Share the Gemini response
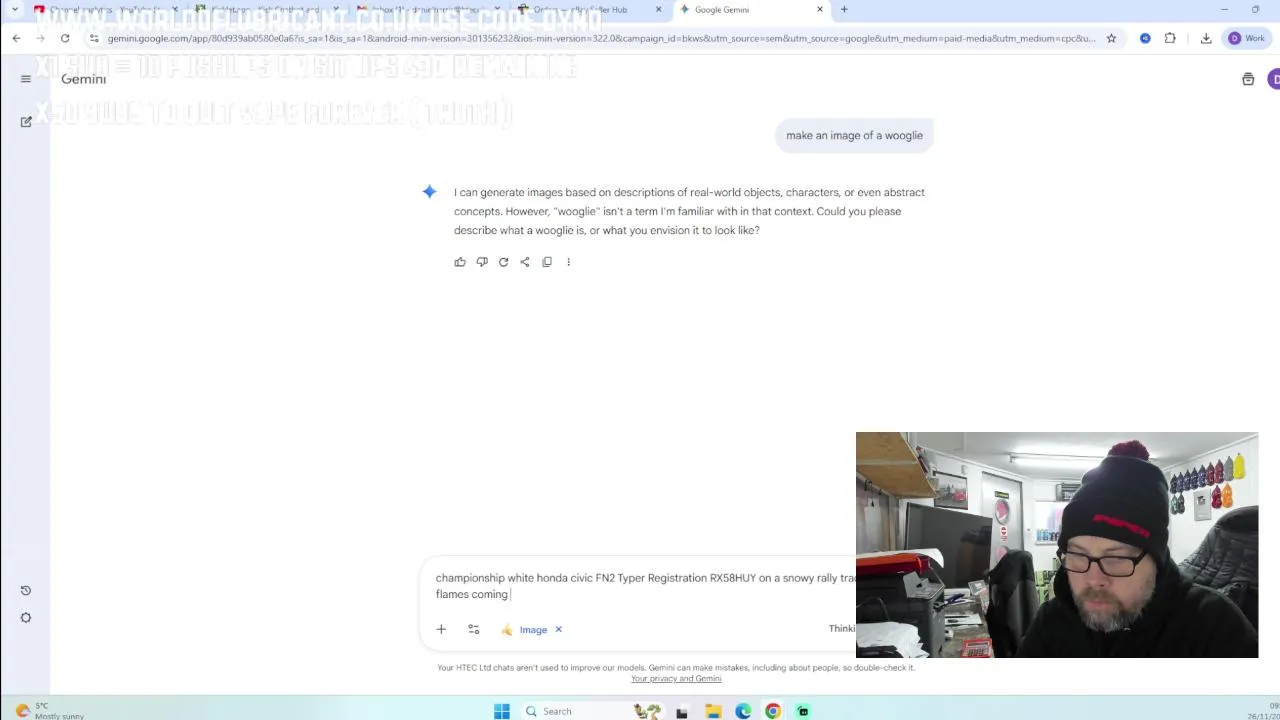The width and height of the screenshot is (1280, 720). click(x=525, y=262)
